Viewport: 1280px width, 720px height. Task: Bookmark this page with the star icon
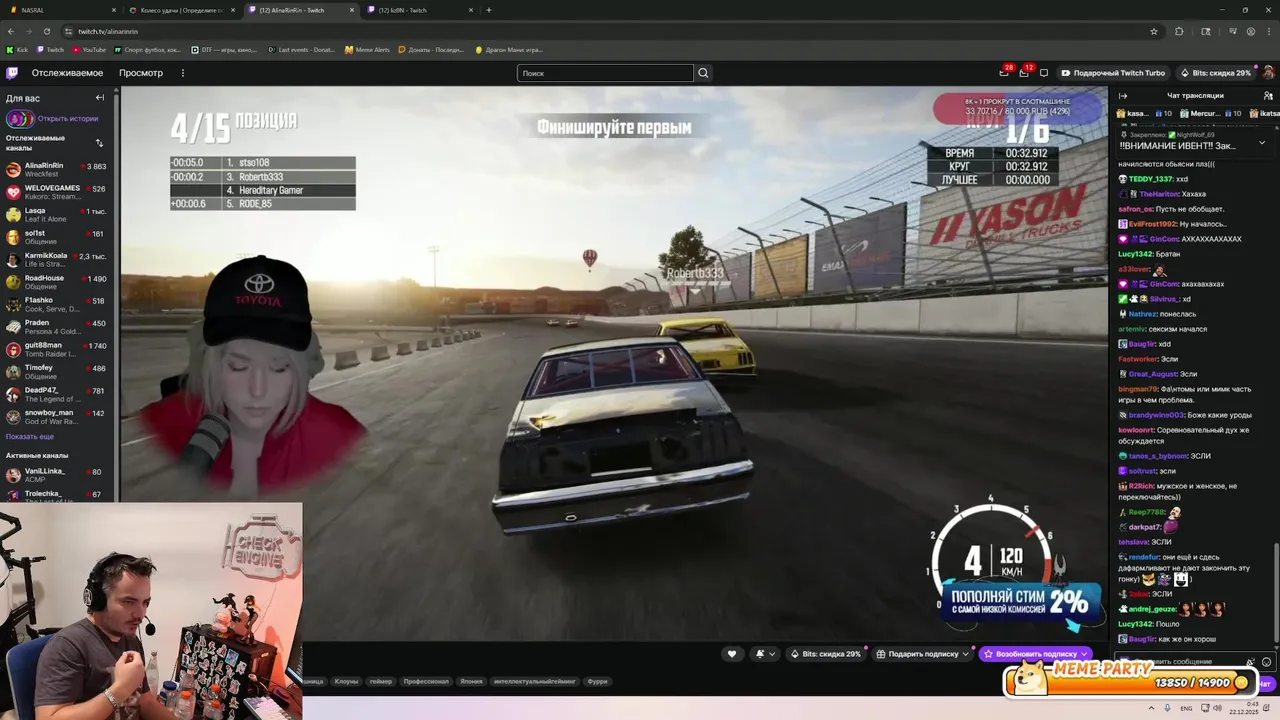(x=1154, y=31)
